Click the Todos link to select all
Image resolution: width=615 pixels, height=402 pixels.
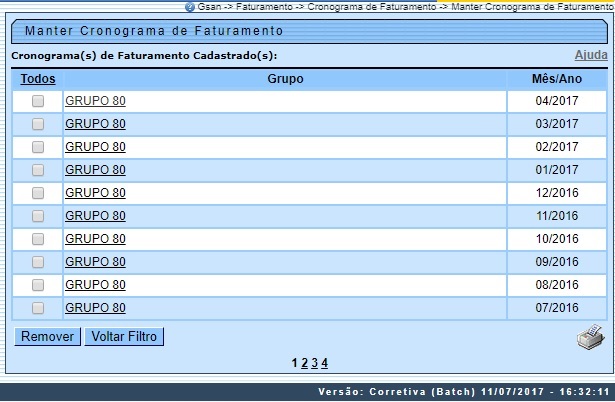pyautogui.click(x=38, y=79)
